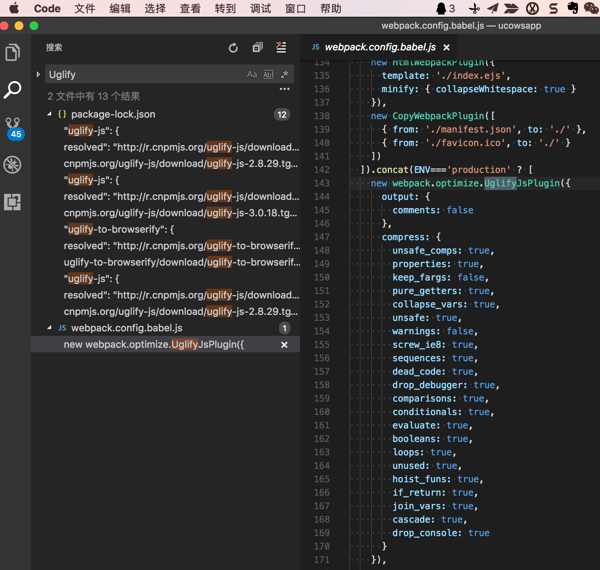Viewport: 600px width, 570px height.
Task: Refresh the search results
Action: [x=233, y=48]
